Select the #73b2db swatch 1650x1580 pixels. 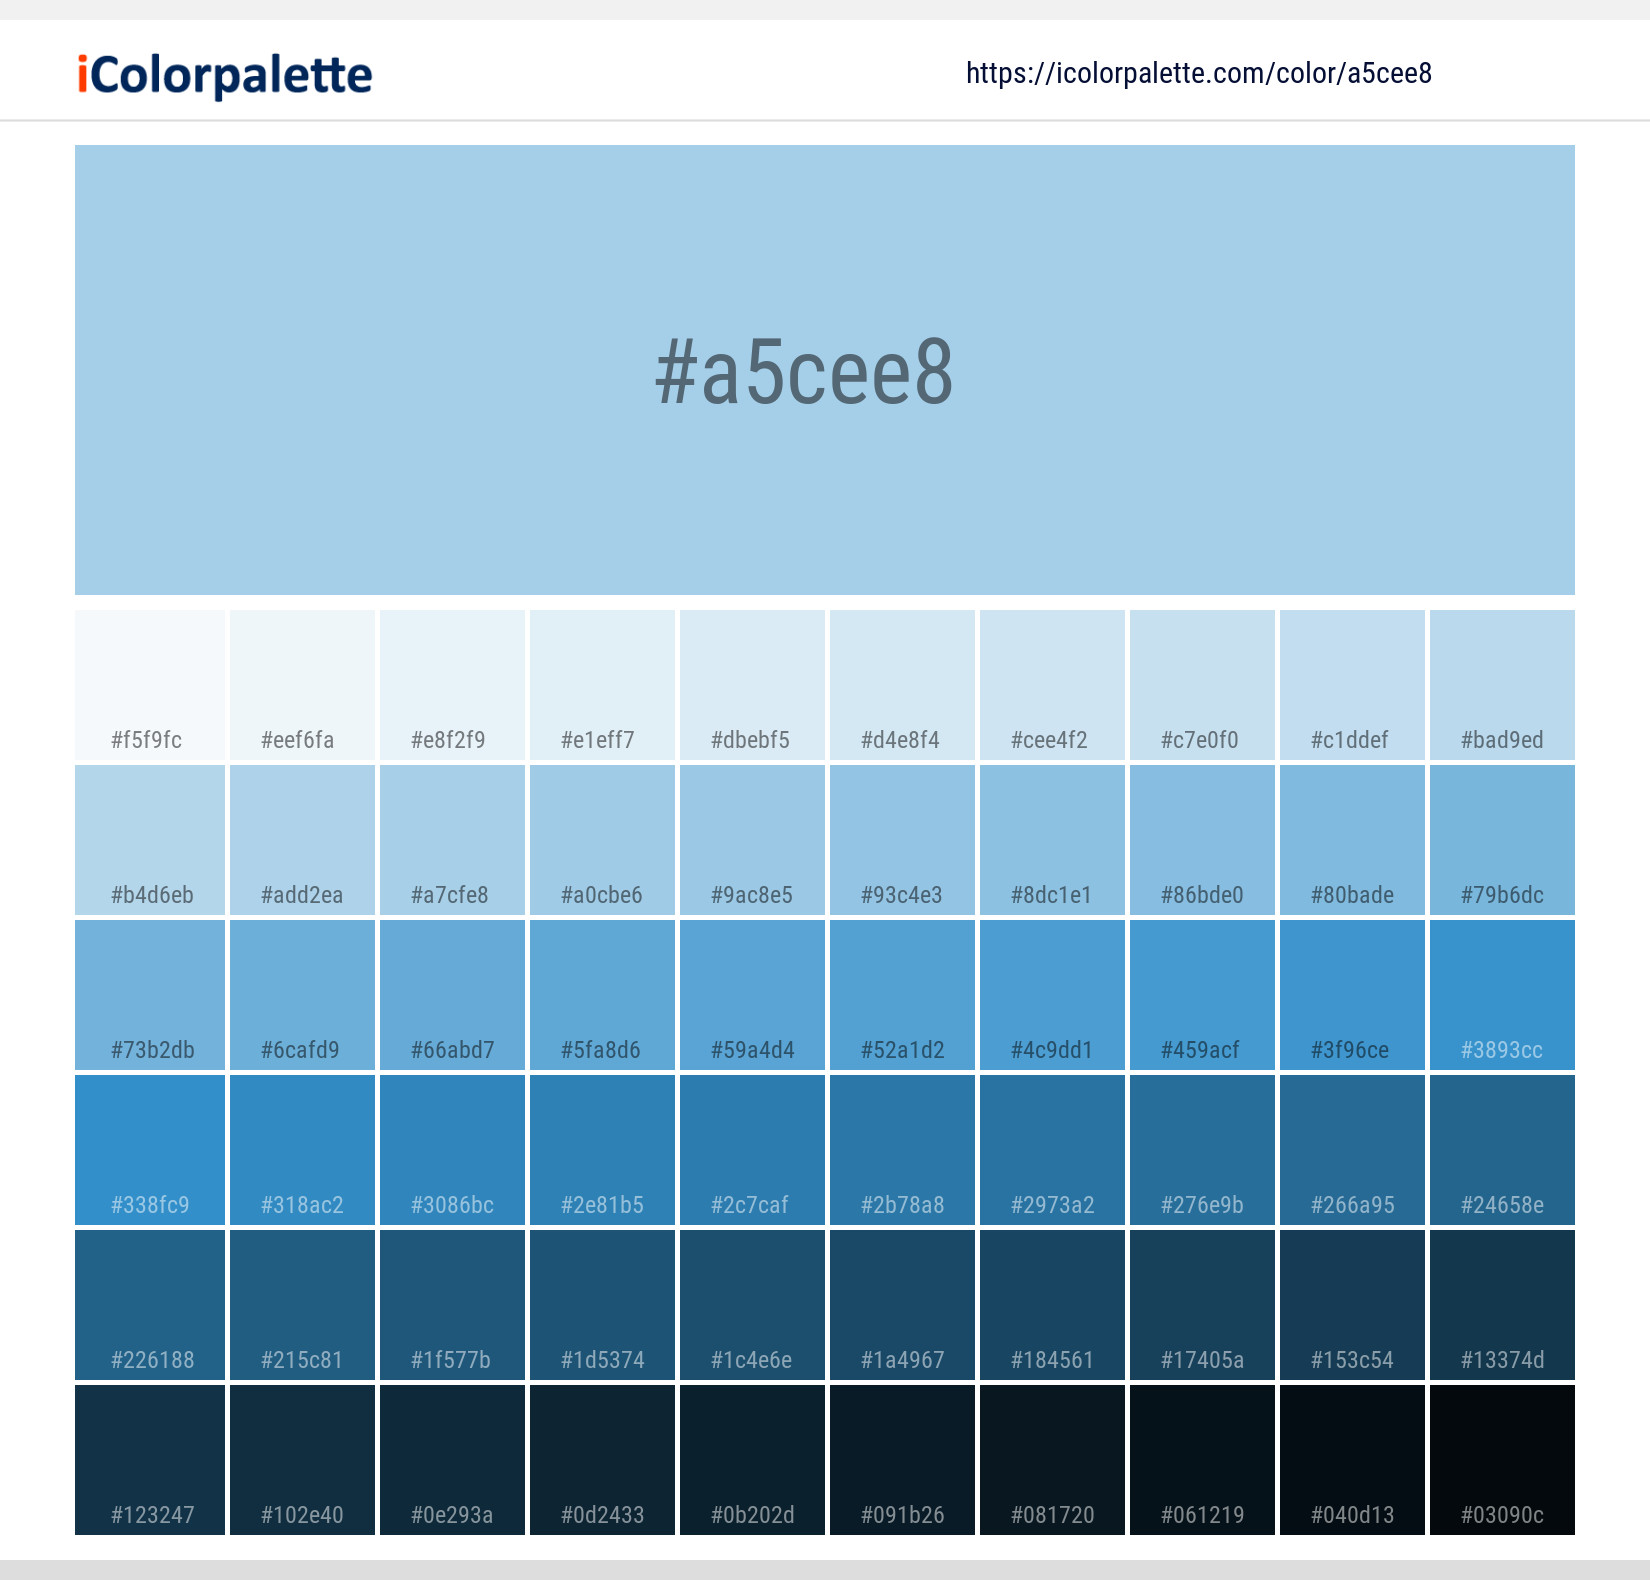(x=148, y=995)
